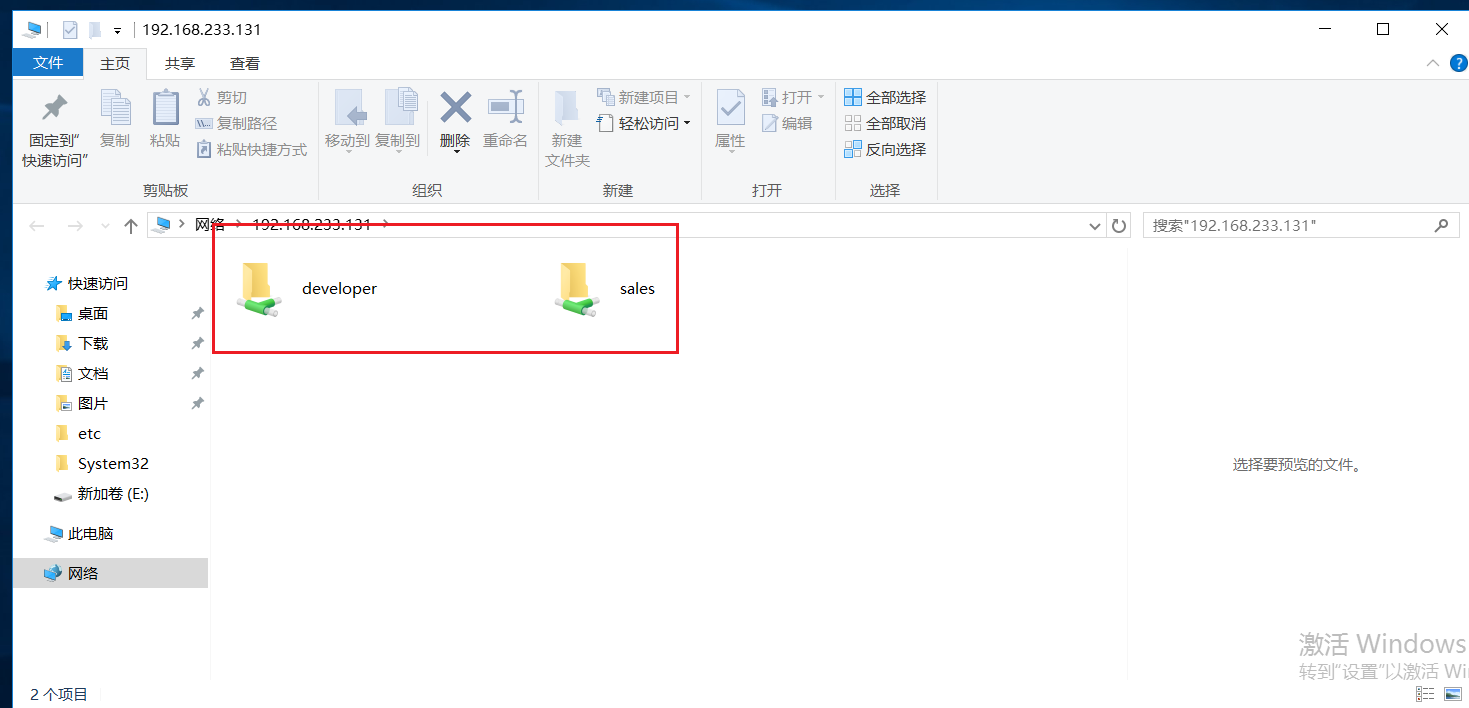Open Easy access (轻松访问) dropdown
Image resolution: width=1469 pixels, height=708 pixels.
644,123
